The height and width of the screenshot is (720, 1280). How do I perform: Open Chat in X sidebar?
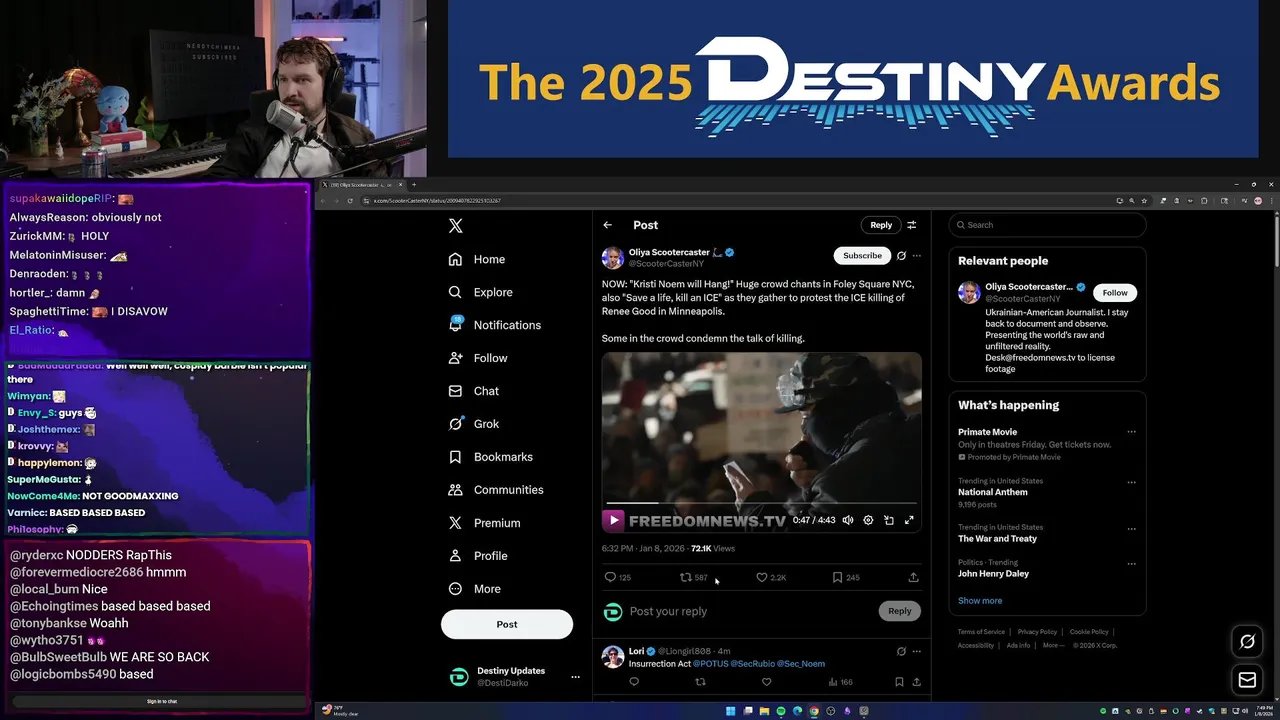point(473,391)
